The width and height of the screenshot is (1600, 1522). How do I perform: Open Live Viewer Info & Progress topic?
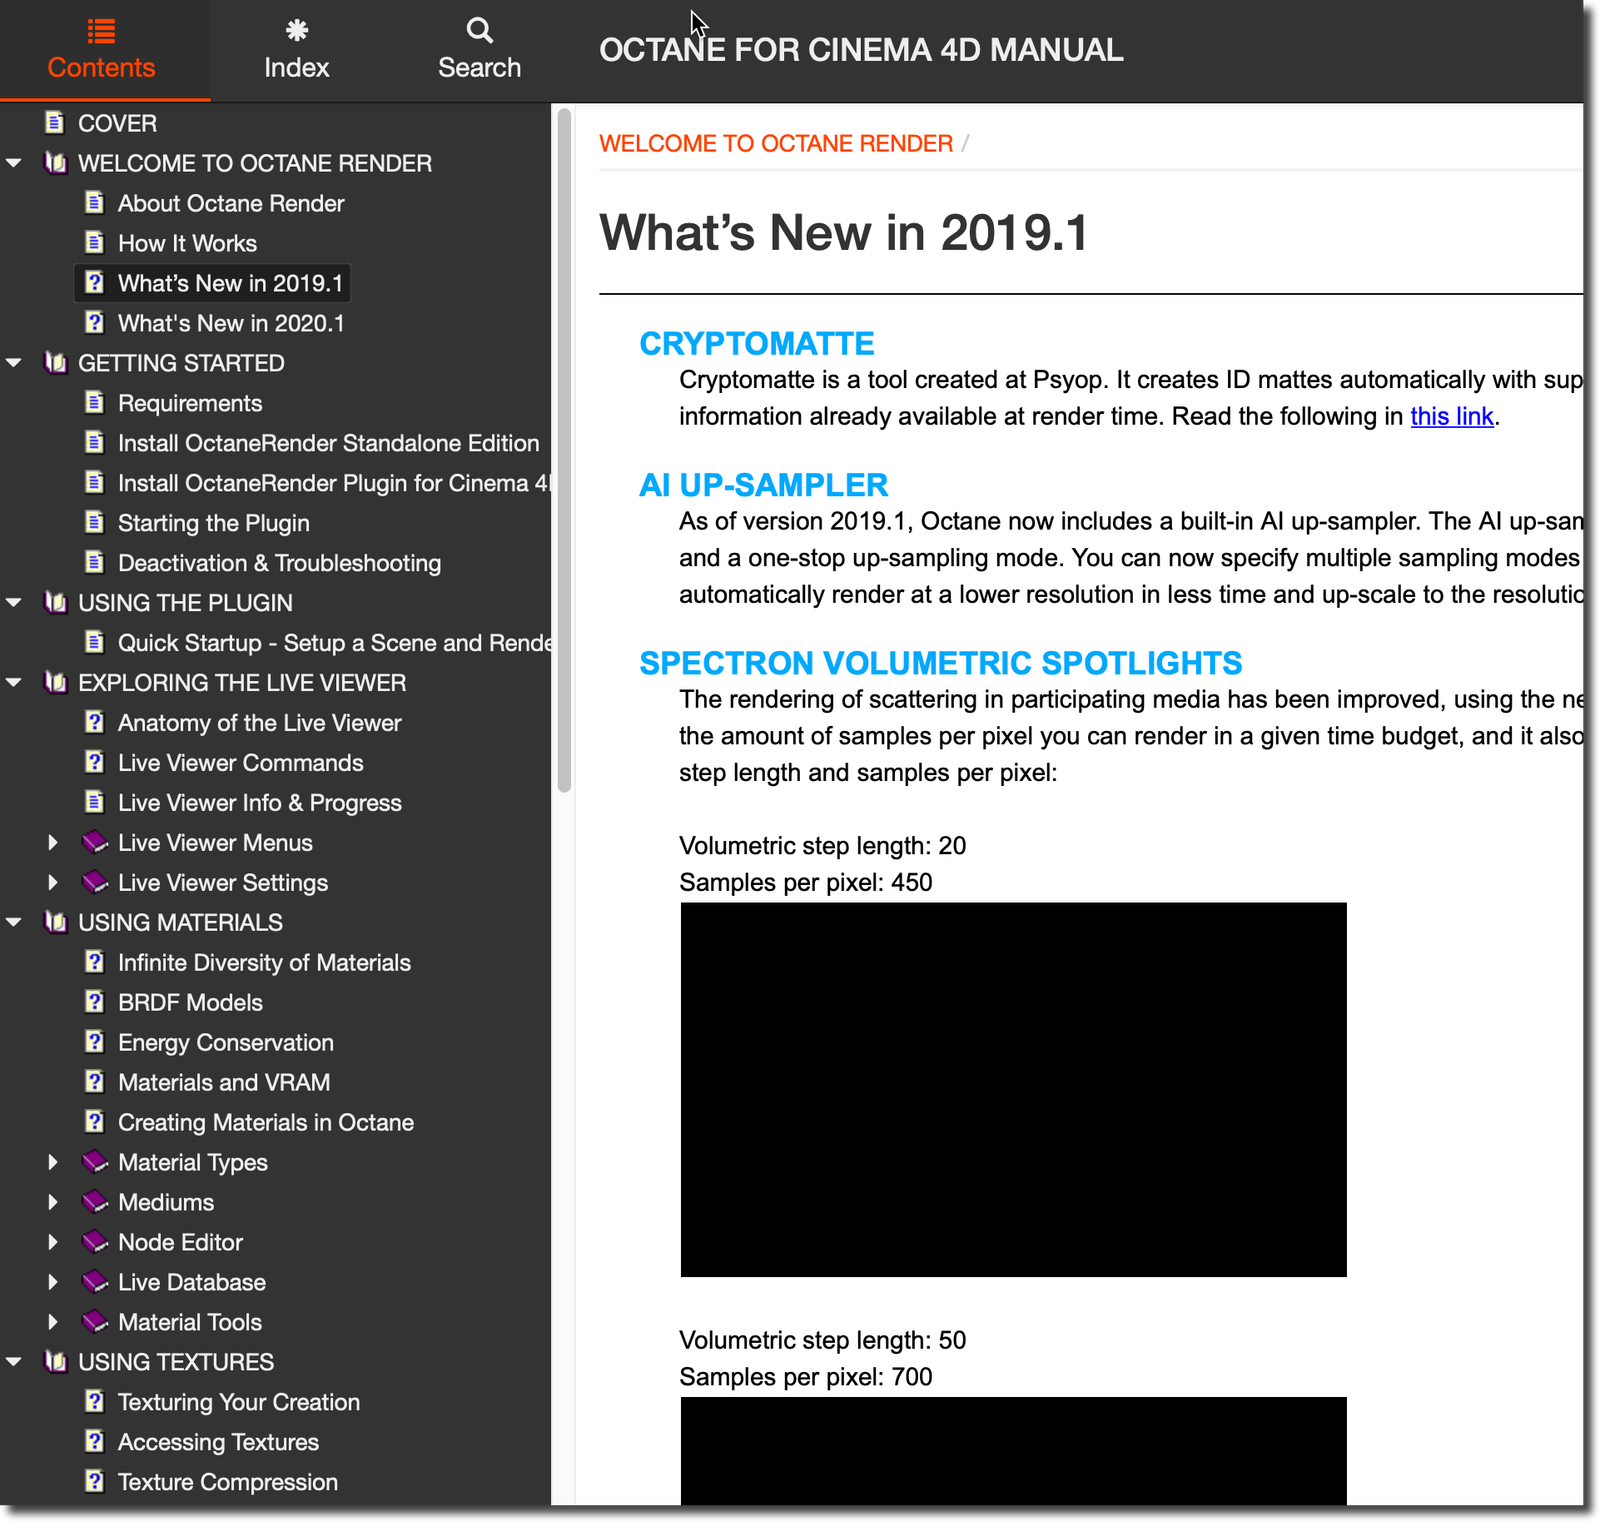click(260, 803)
